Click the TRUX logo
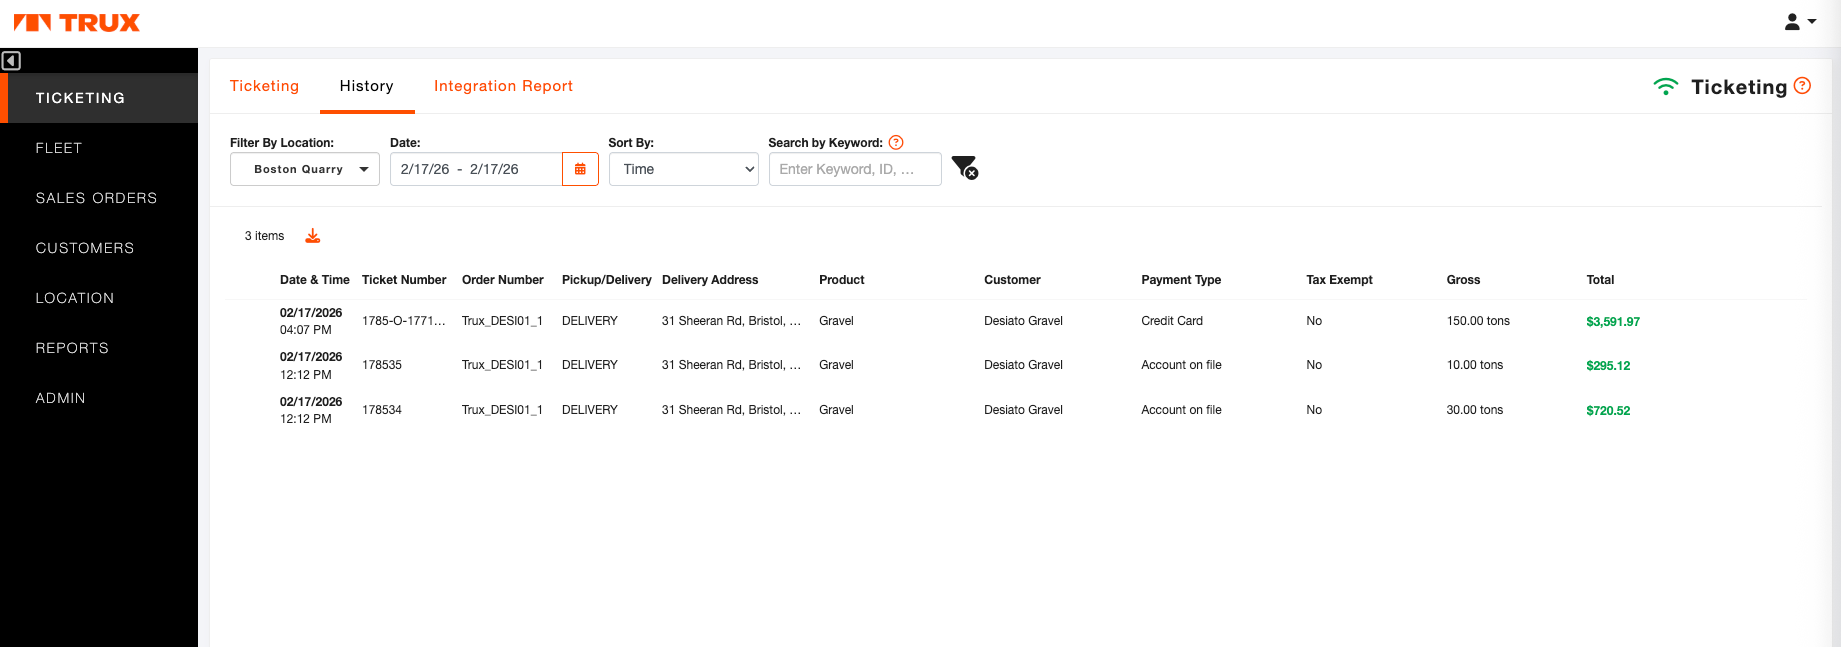This screenshot has width=1841, height=647. [77, 23]
